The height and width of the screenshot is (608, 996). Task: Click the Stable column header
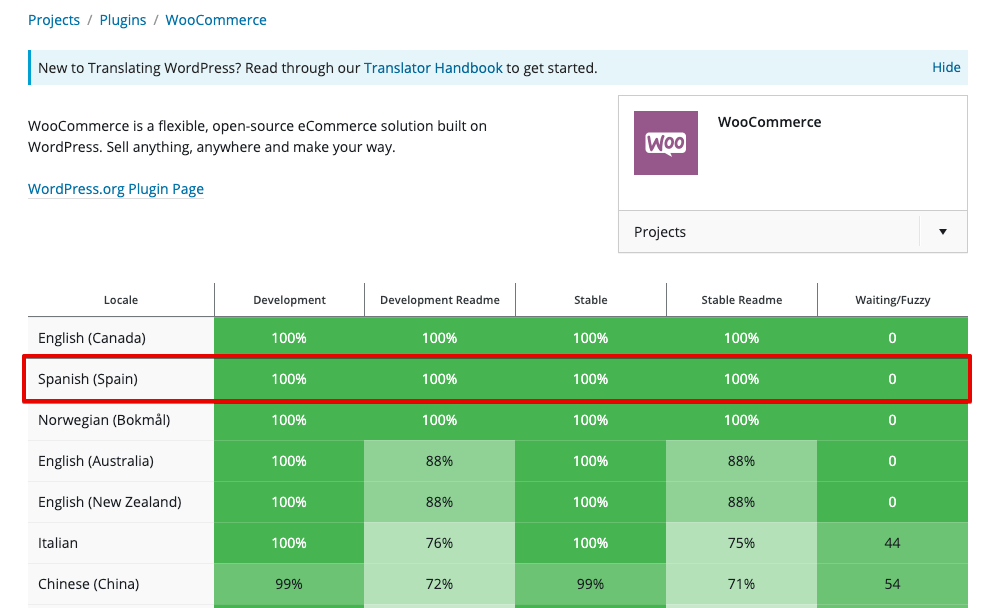pos(591,300)
